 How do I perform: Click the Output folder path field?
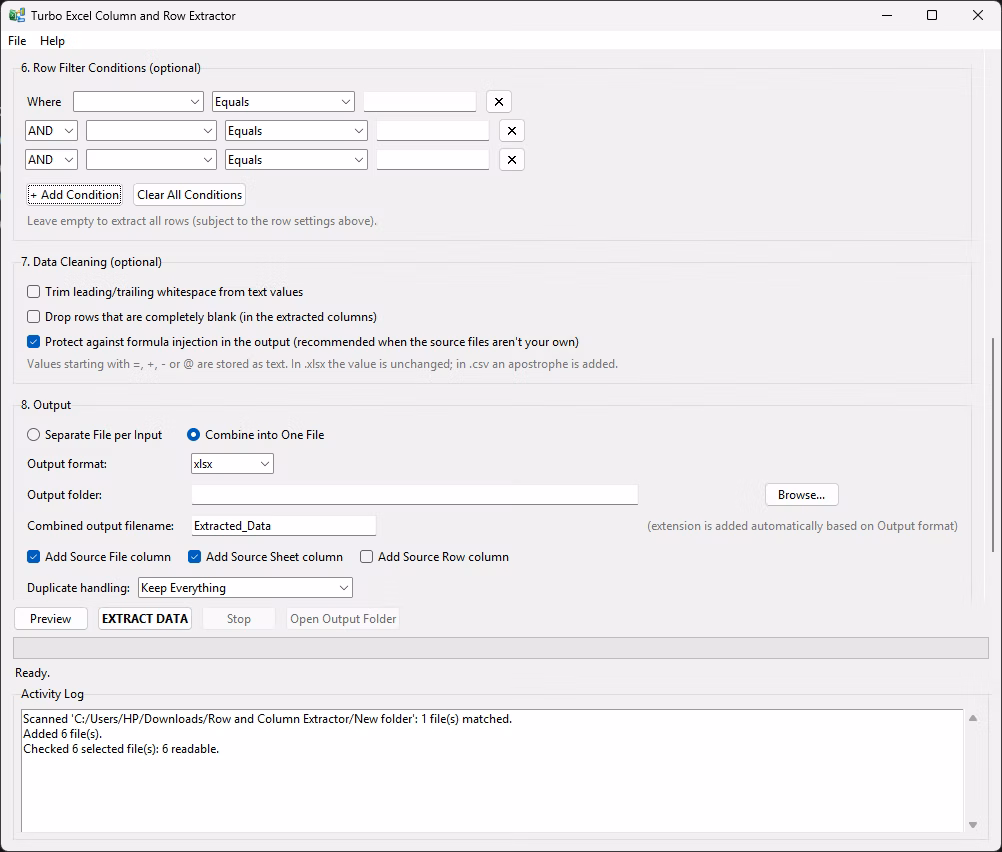(x=415, y=495)
